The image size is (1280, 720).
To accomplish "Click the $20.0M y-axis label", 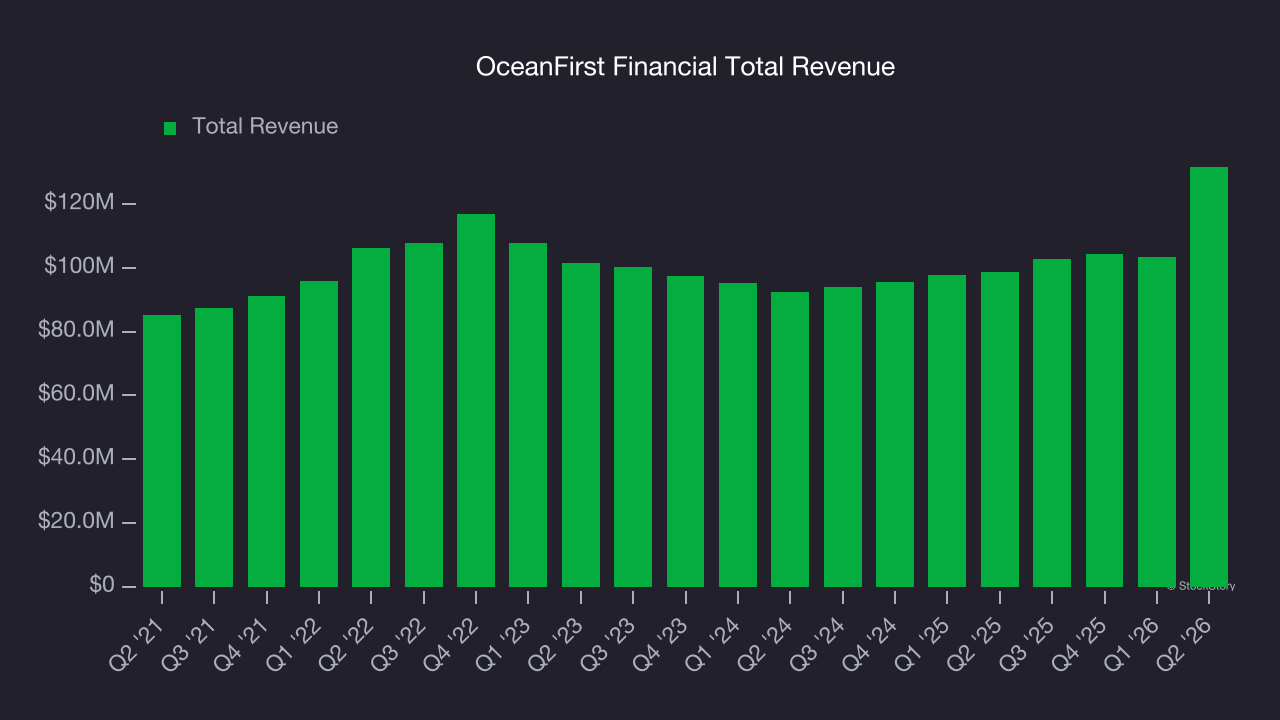I will tap(76, 522).
